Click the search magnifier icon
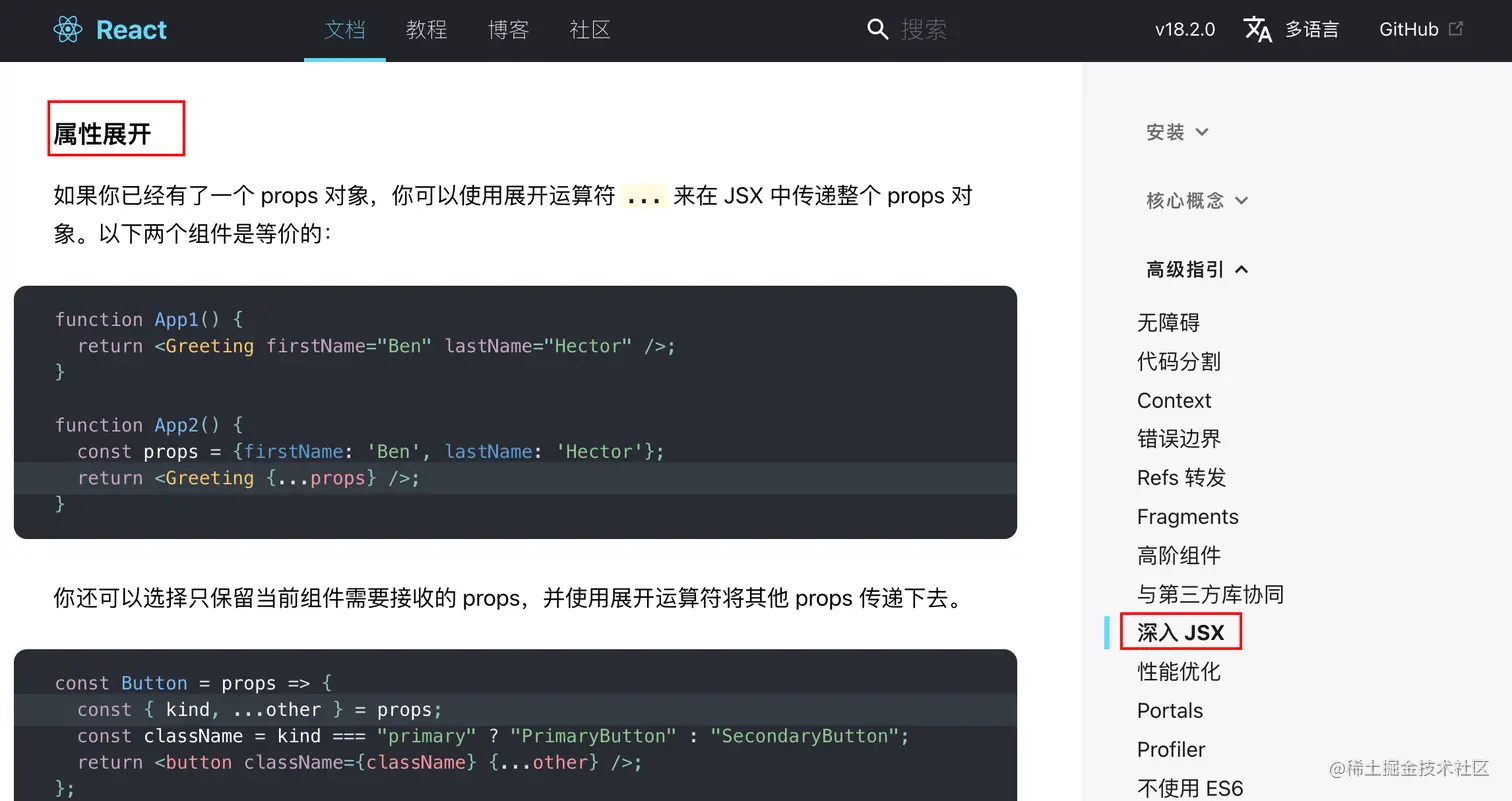1512x801 pixels. (877, 30)
